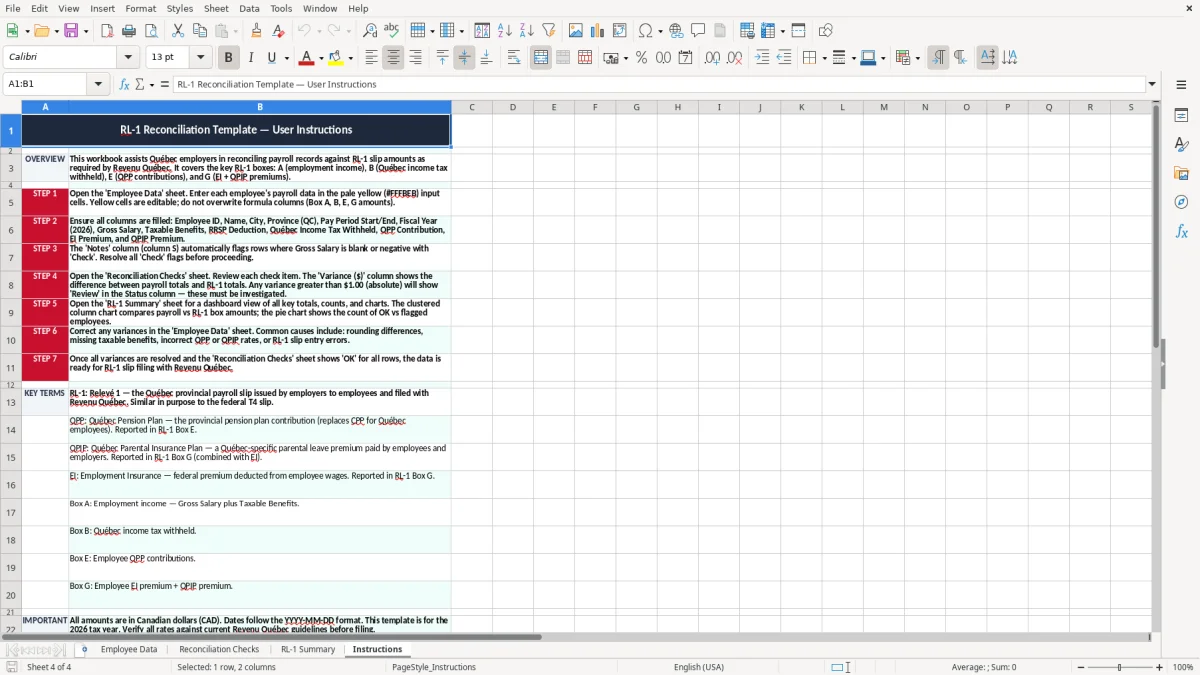The width and height of the screenshot is (1200, 675).
Task: Sort Descending using toolbar icon
Action: pyautogui.click(x=526, y=31)
